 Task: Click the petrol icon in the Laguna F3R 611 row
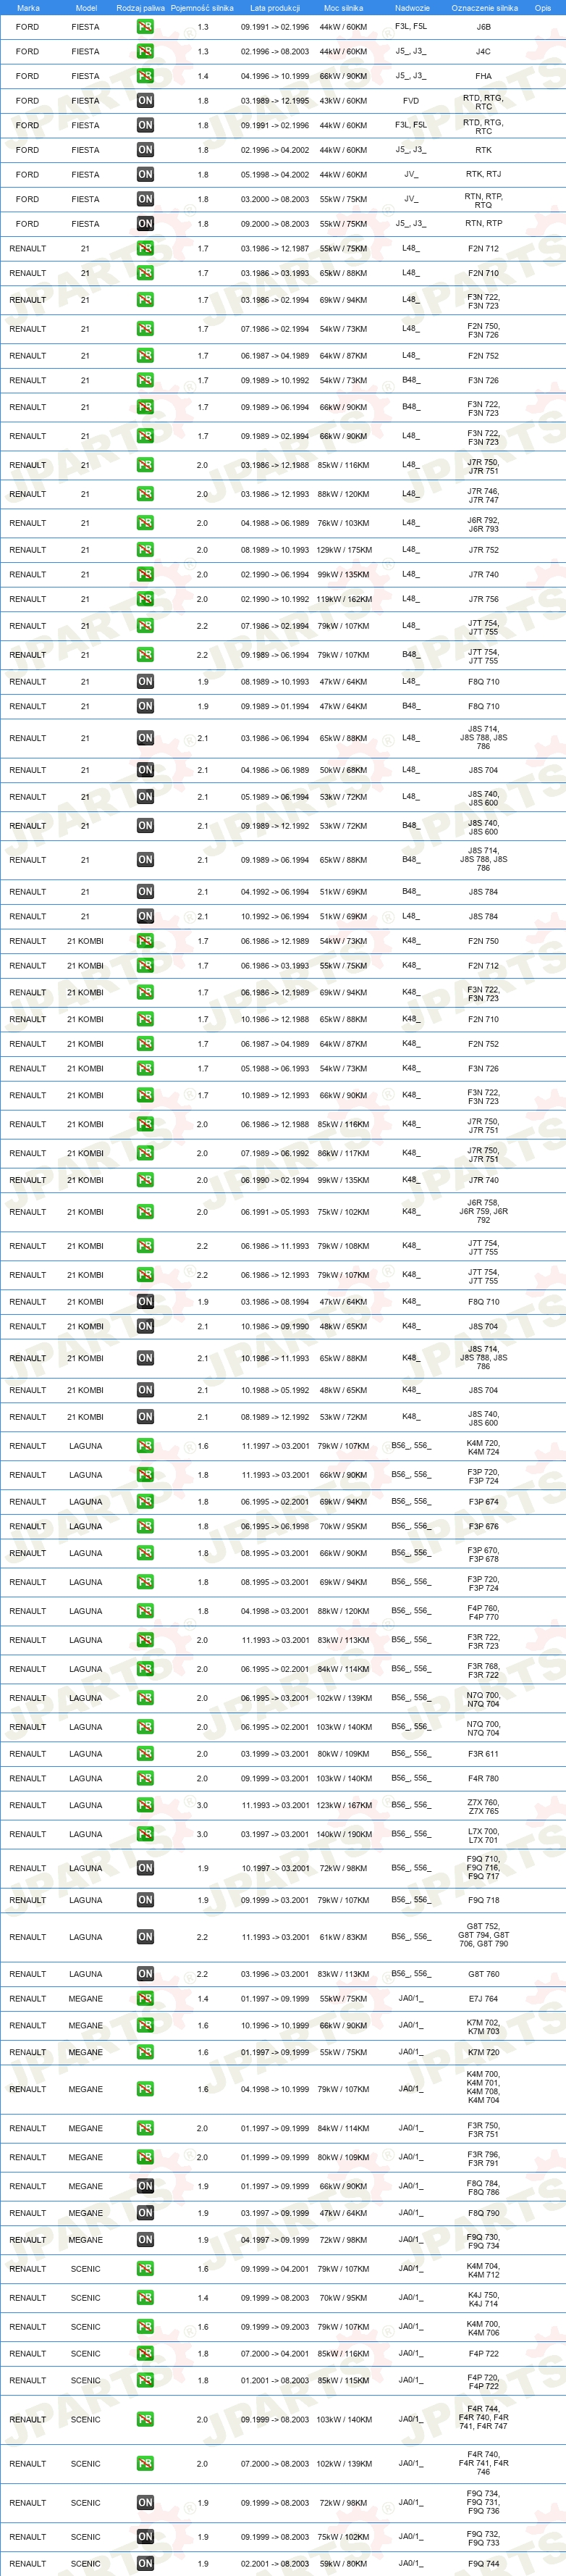[145, 1754]
